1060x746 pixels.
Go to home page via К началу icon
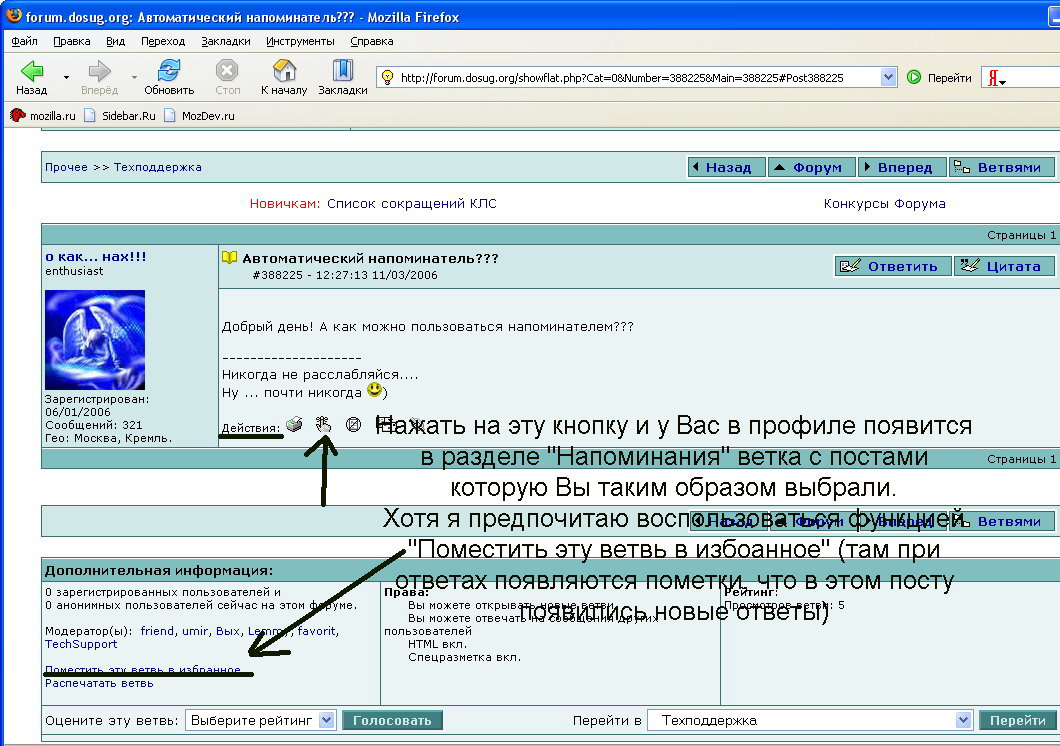coord(284,76)
